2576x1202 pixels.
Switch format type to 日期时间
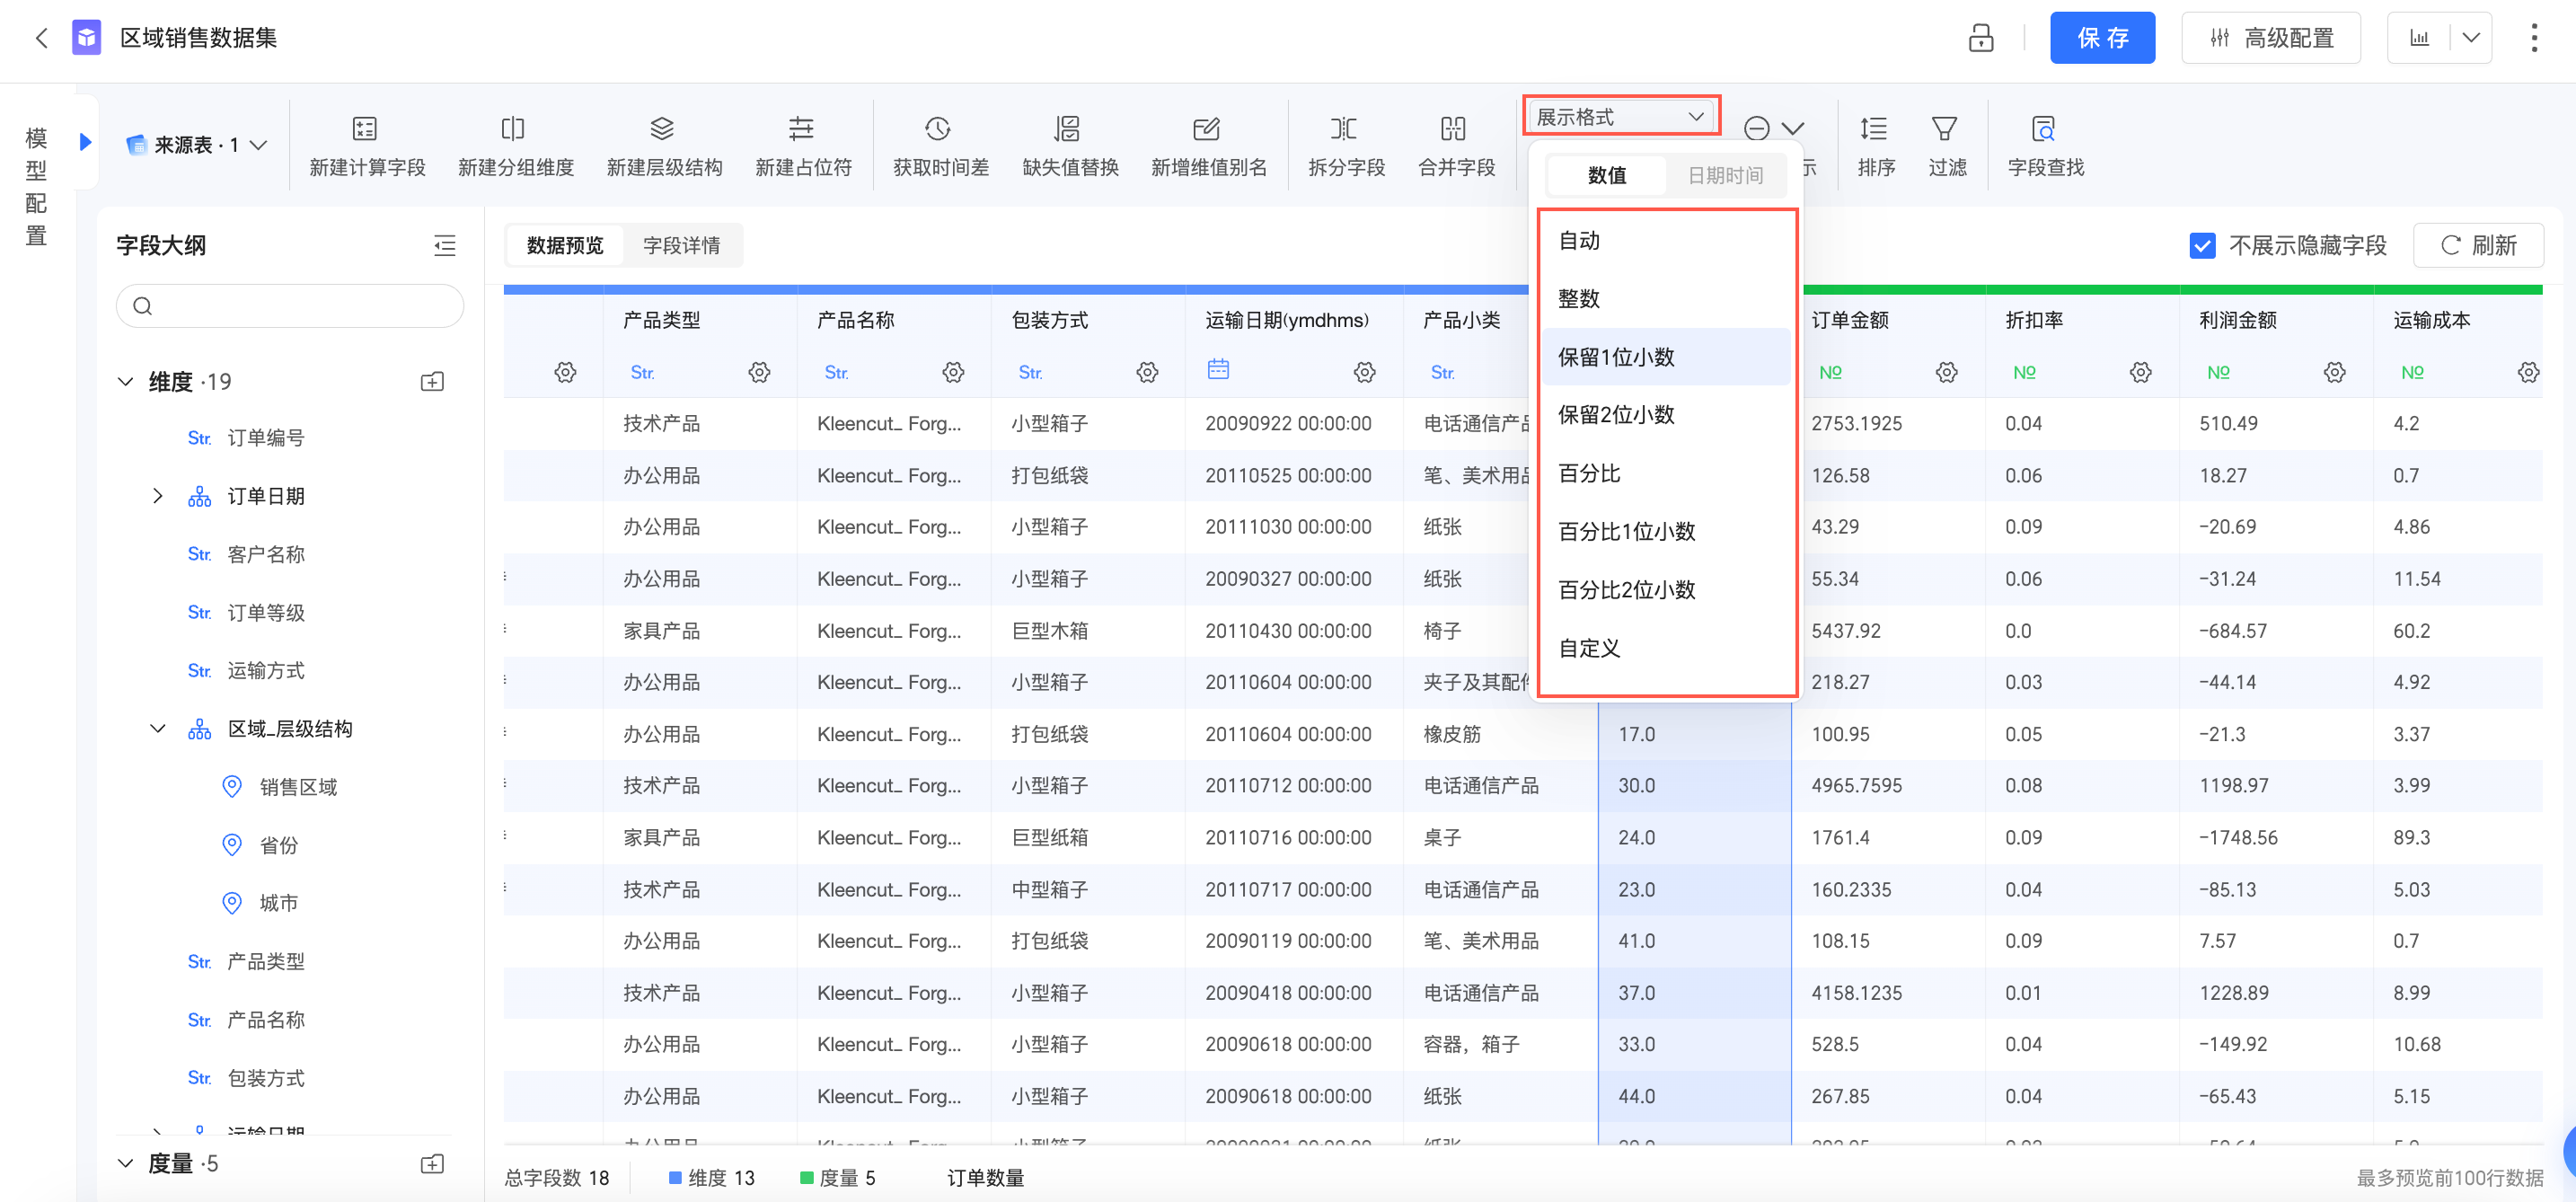[x=1725, y=175]
